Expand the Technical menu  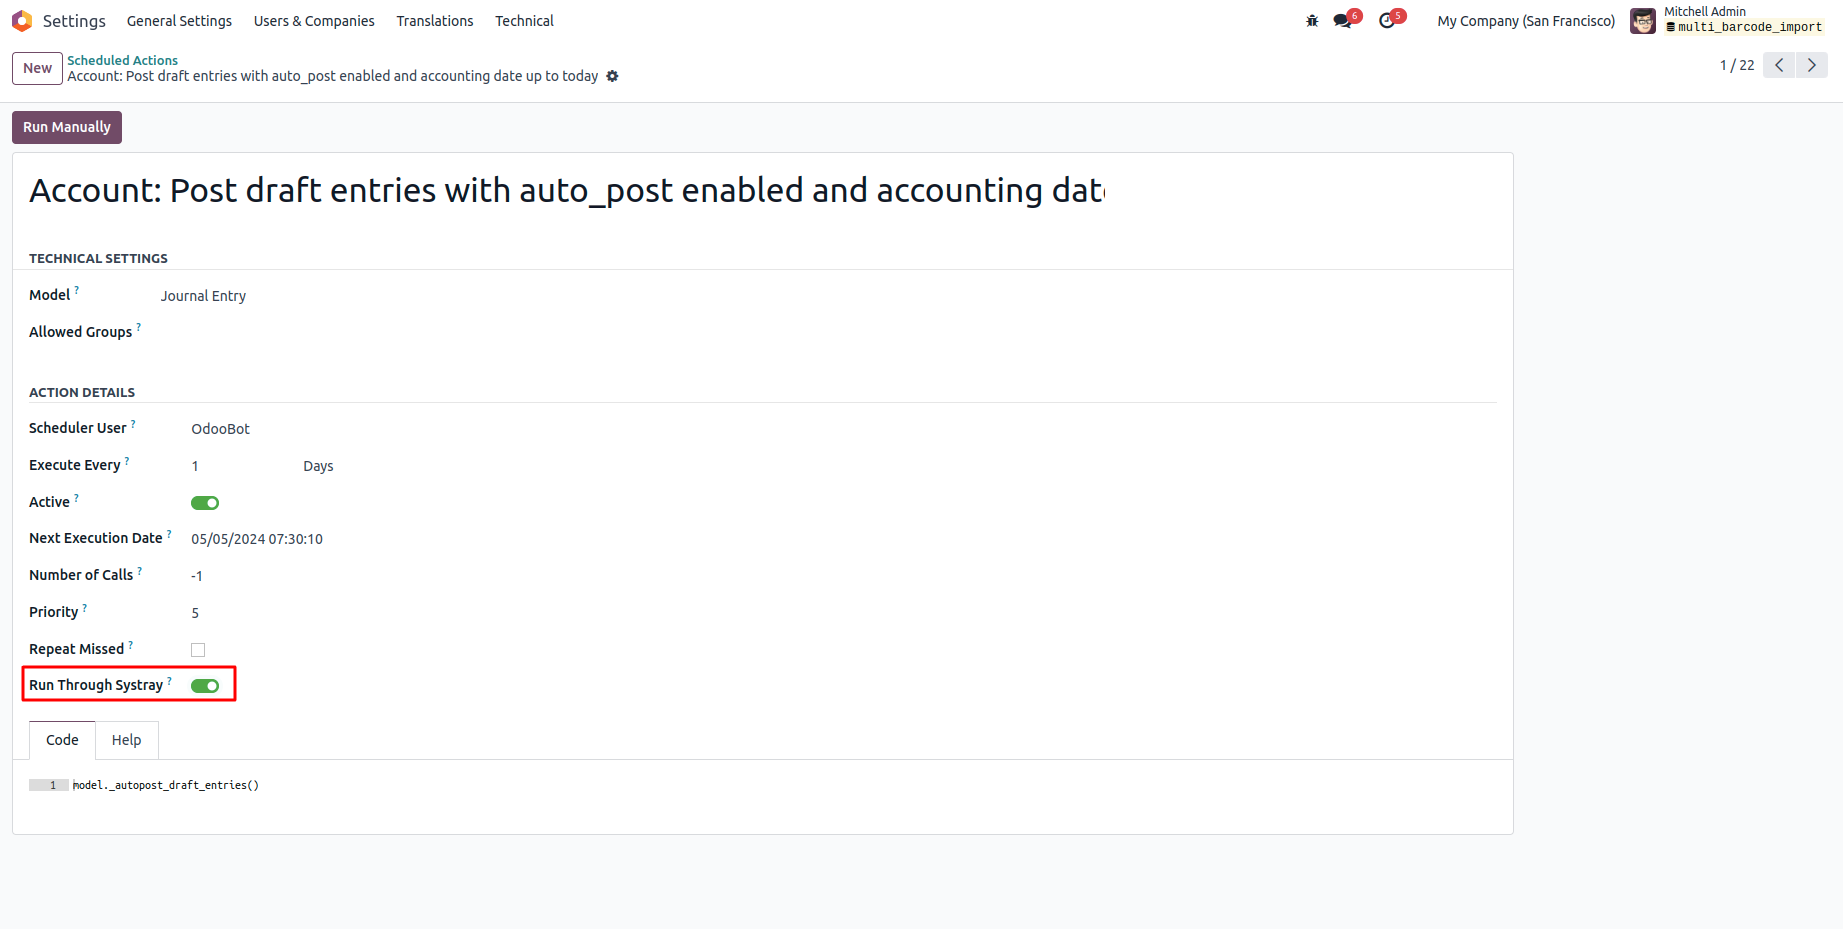pyautogui.click(x=524, y=21)
